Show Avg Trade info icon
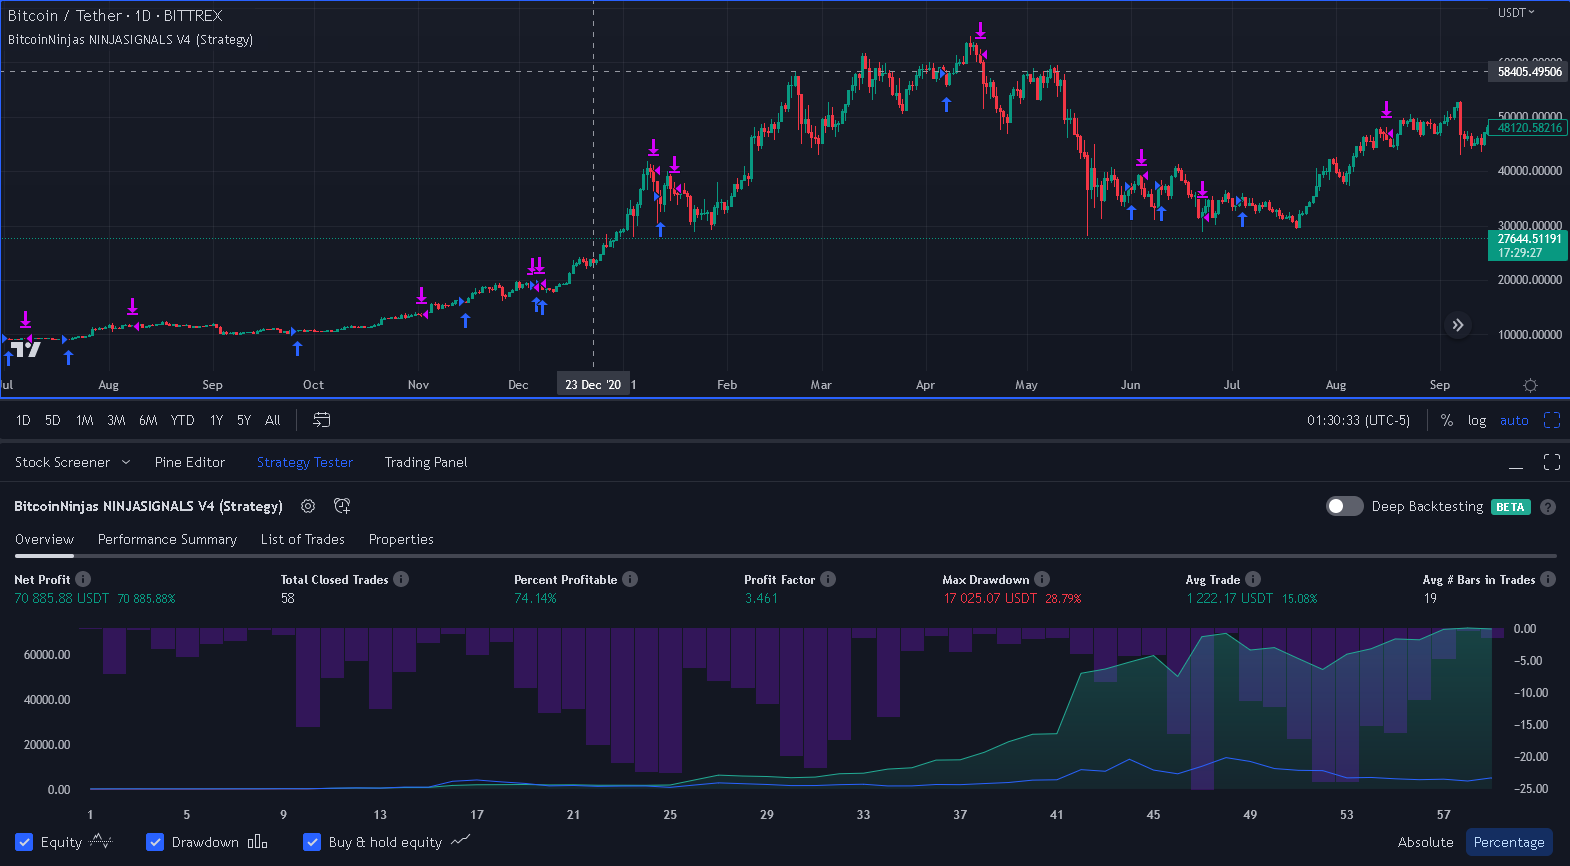Image resolution: width=1570 pixels, height=866 pixels. point(1253,579)
